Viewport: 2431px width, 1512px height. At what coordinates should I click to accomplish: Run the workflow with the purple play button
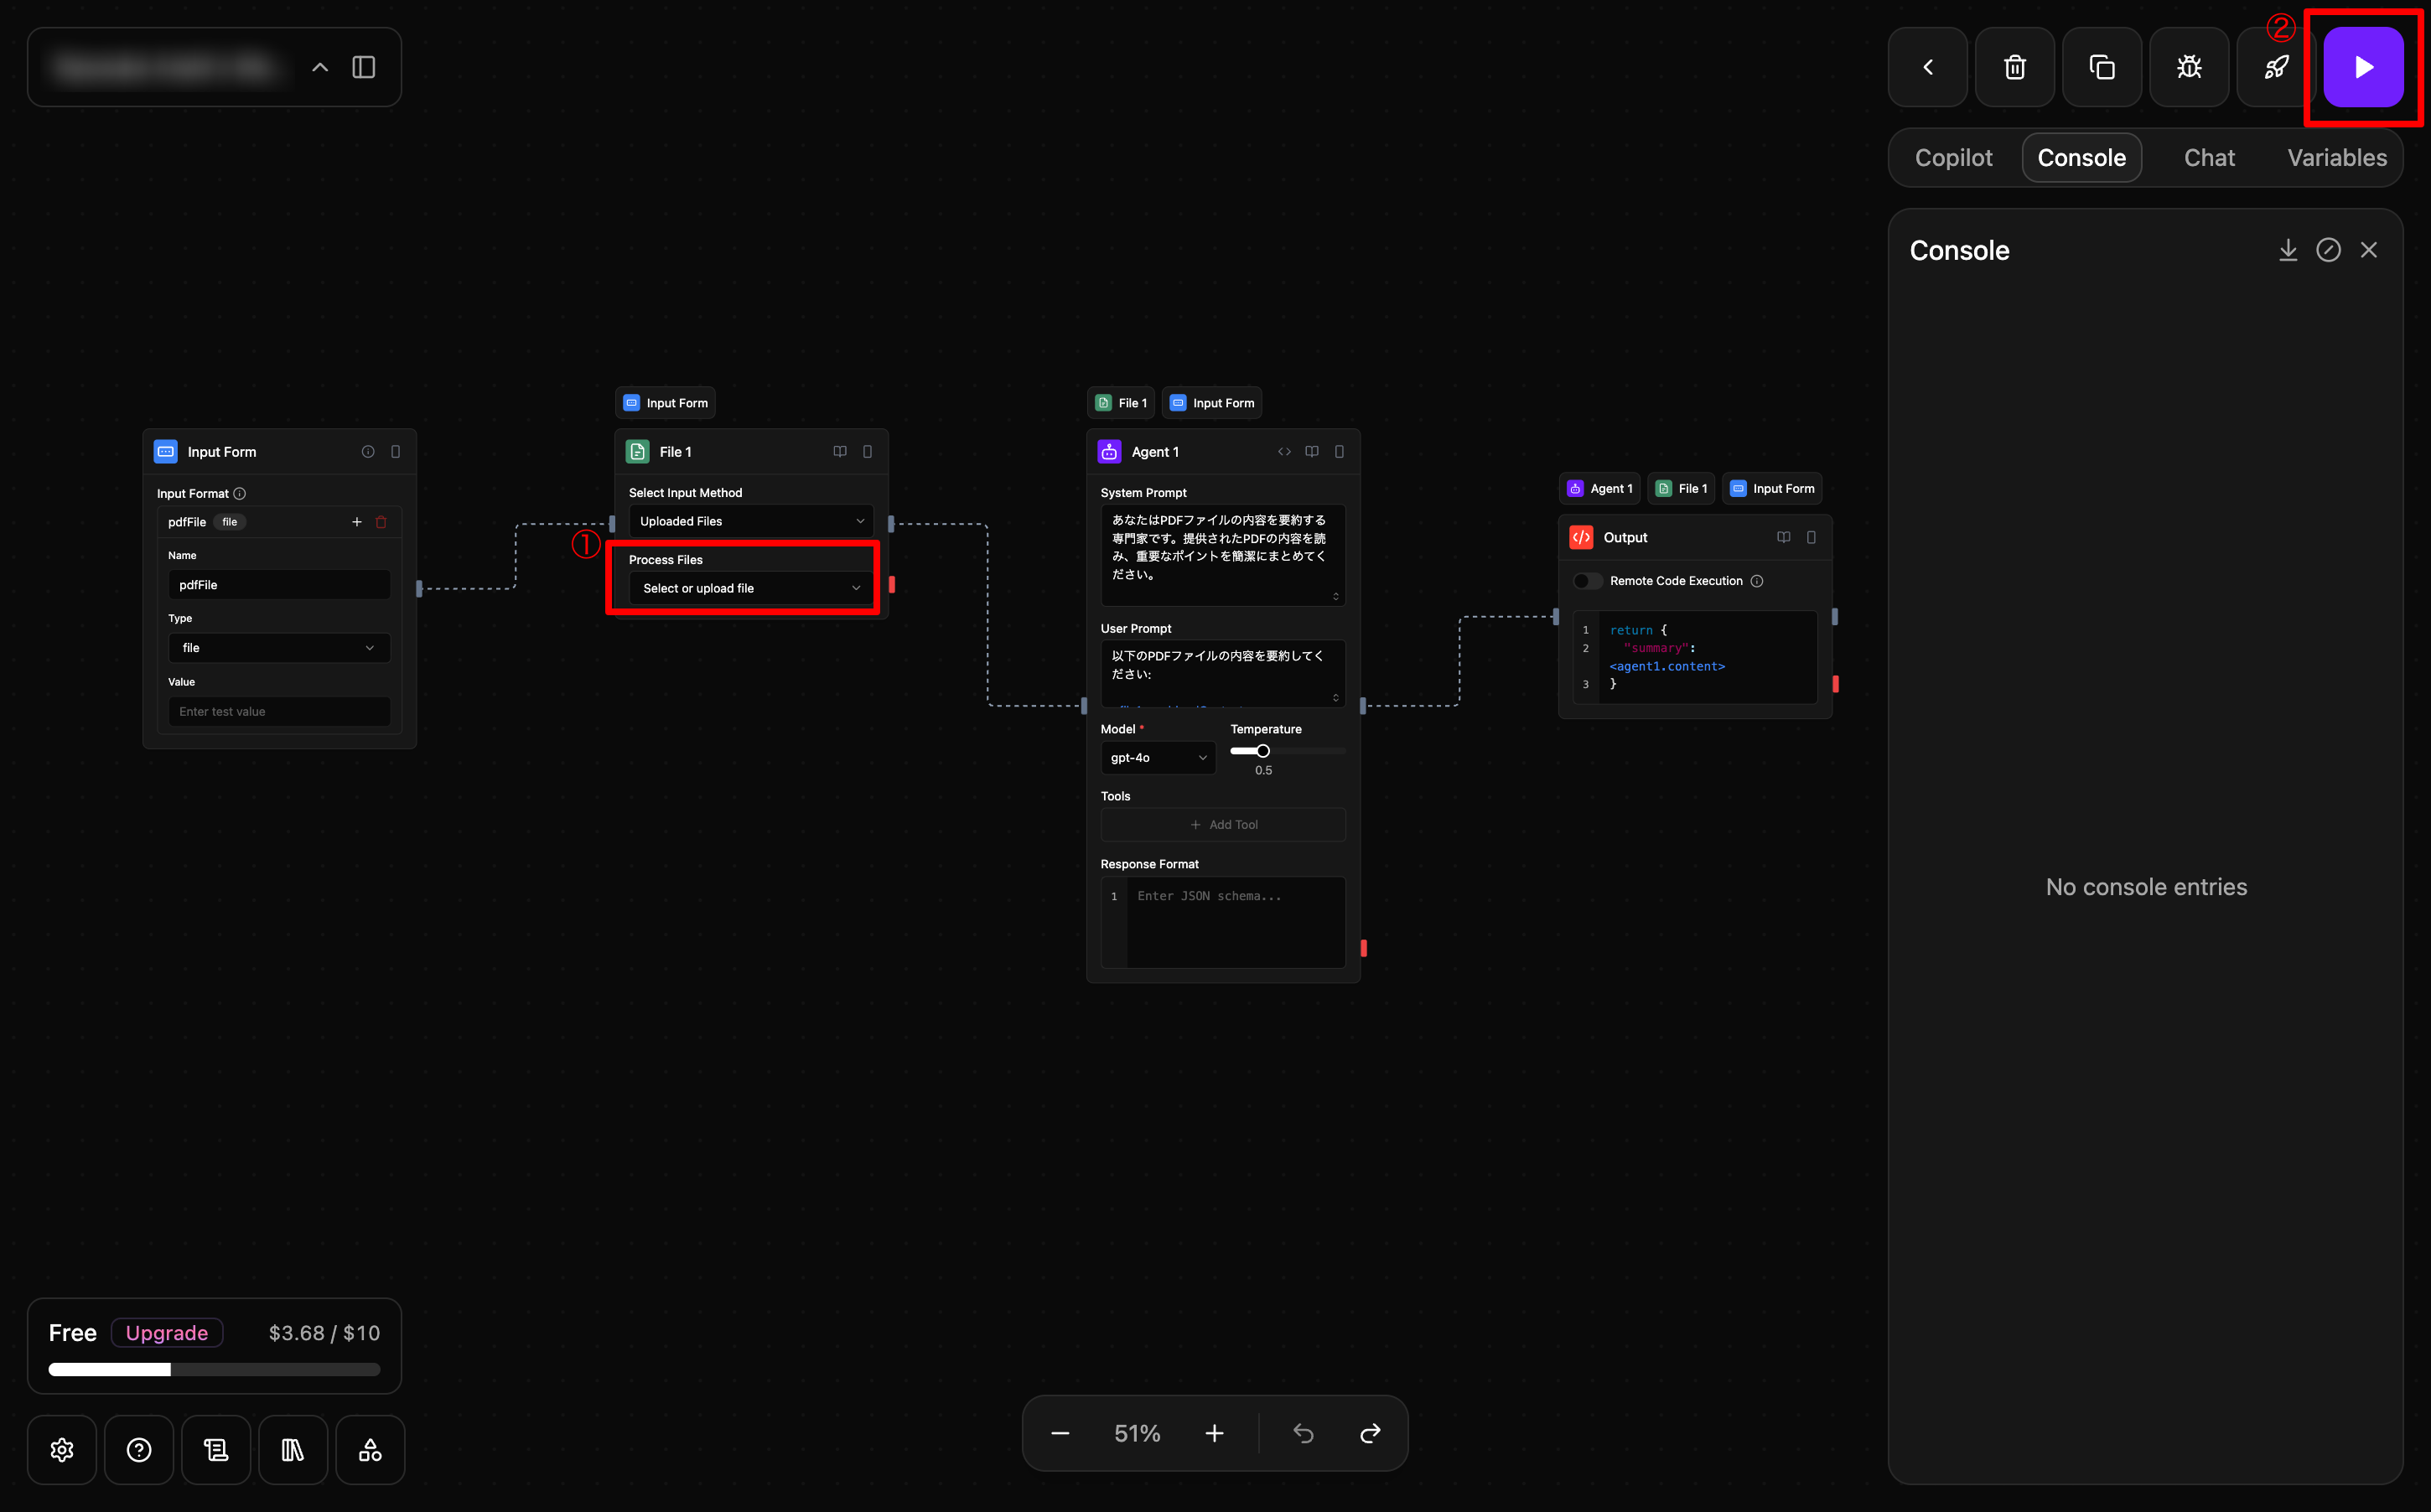click(x=2362, y=67)
